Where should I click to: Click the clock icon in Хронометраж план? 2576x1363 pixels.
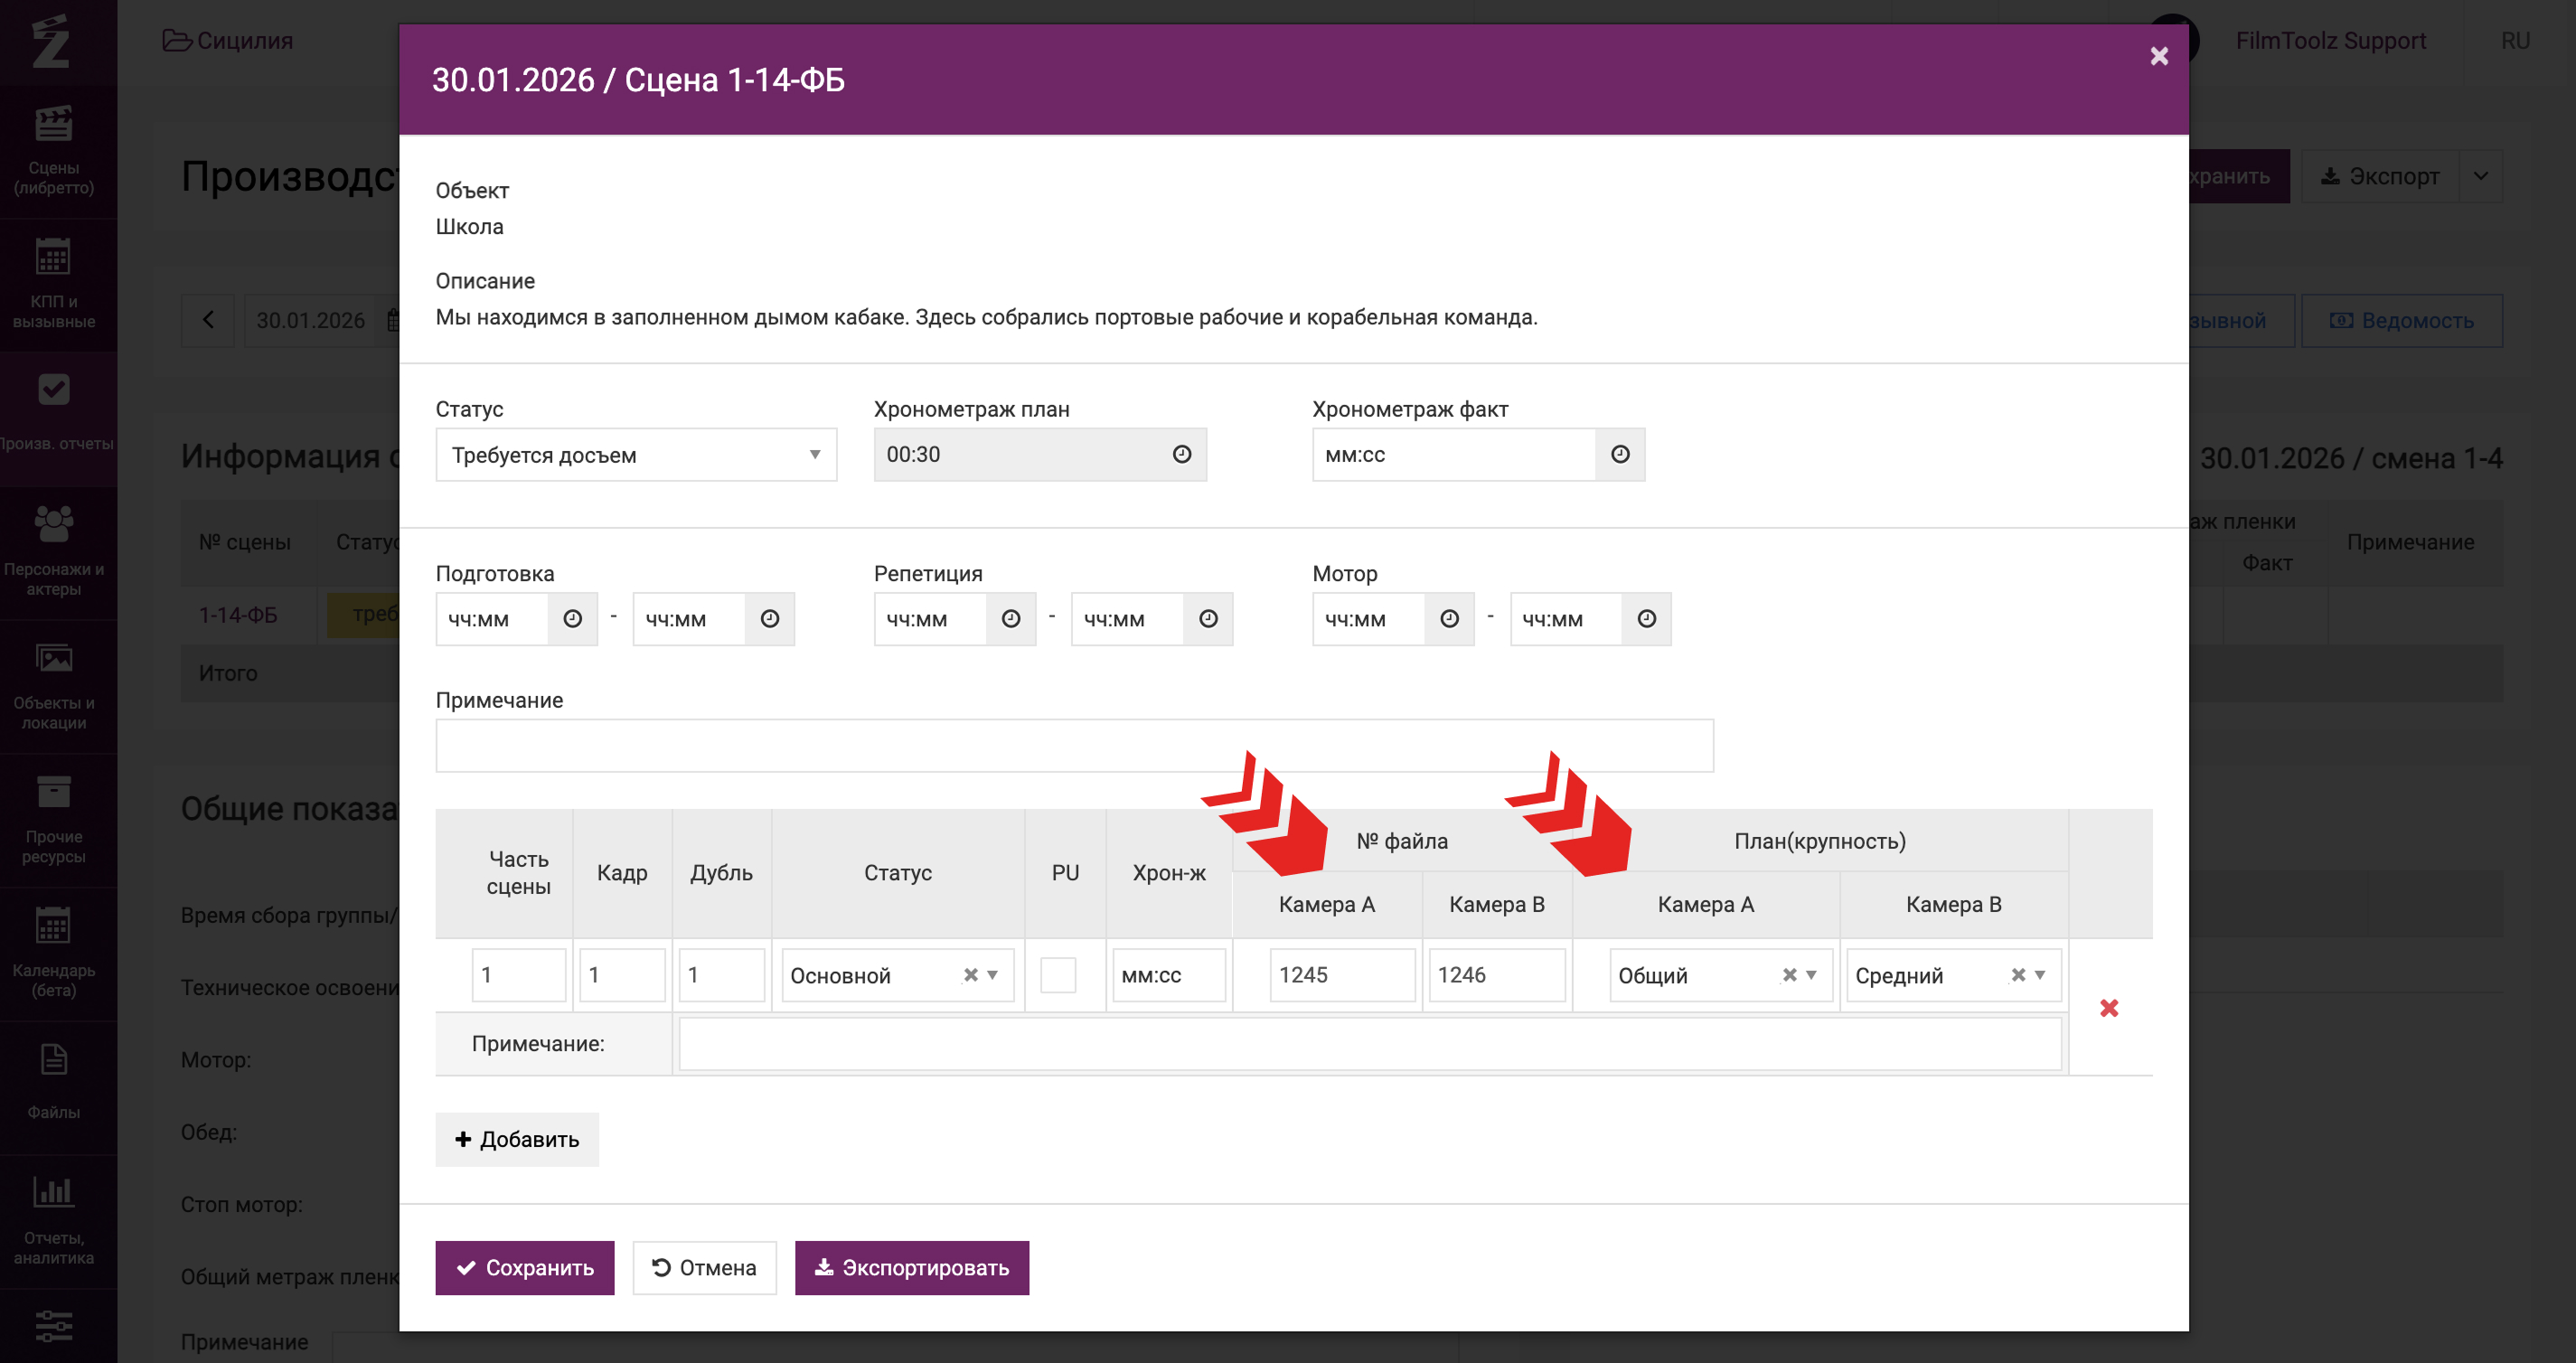point(1181,455)
